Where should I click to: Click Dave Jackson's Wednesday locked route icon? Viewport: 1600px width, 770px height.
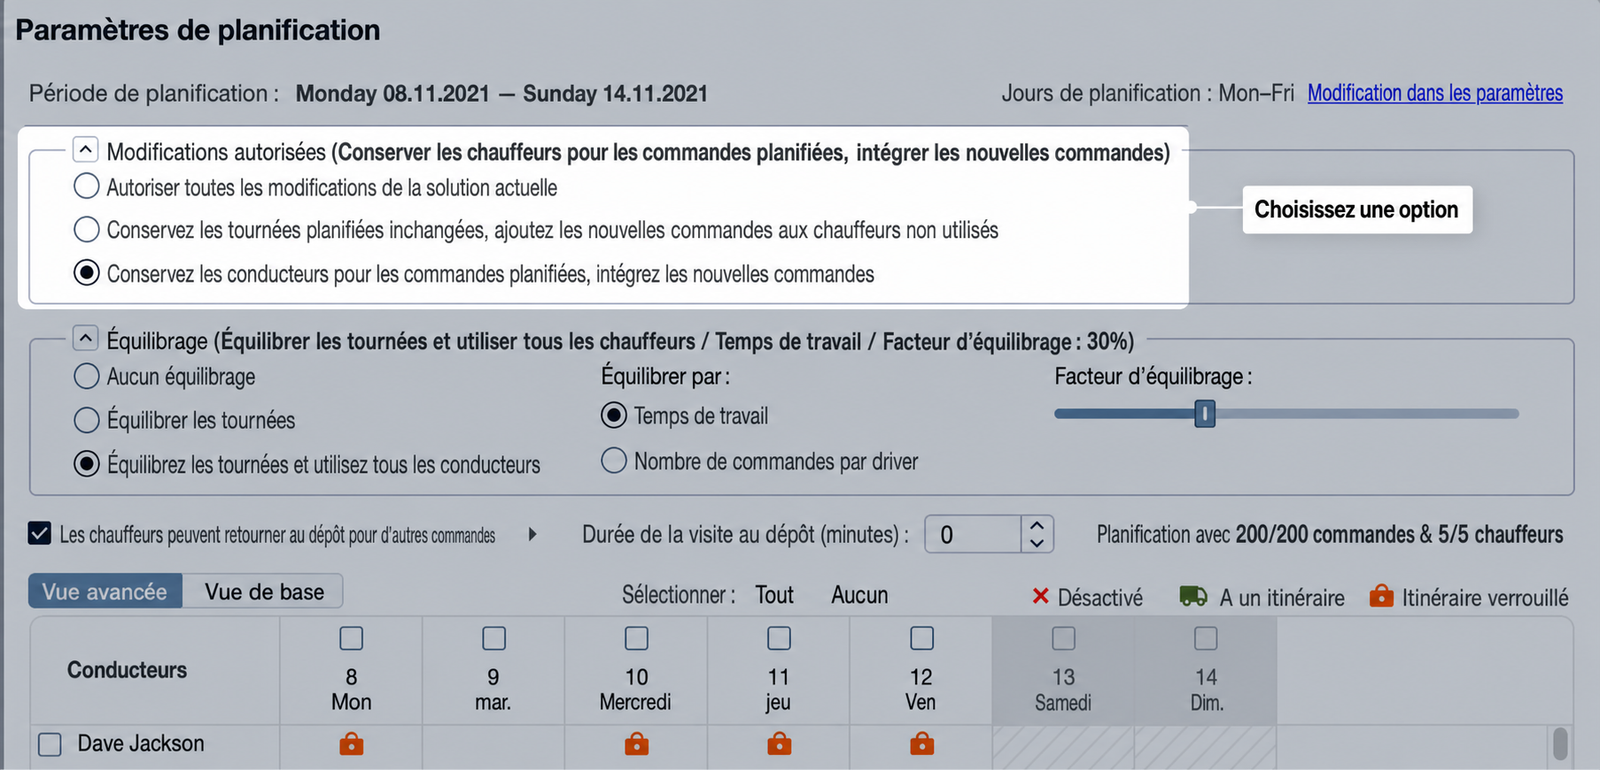click(636, 744)
